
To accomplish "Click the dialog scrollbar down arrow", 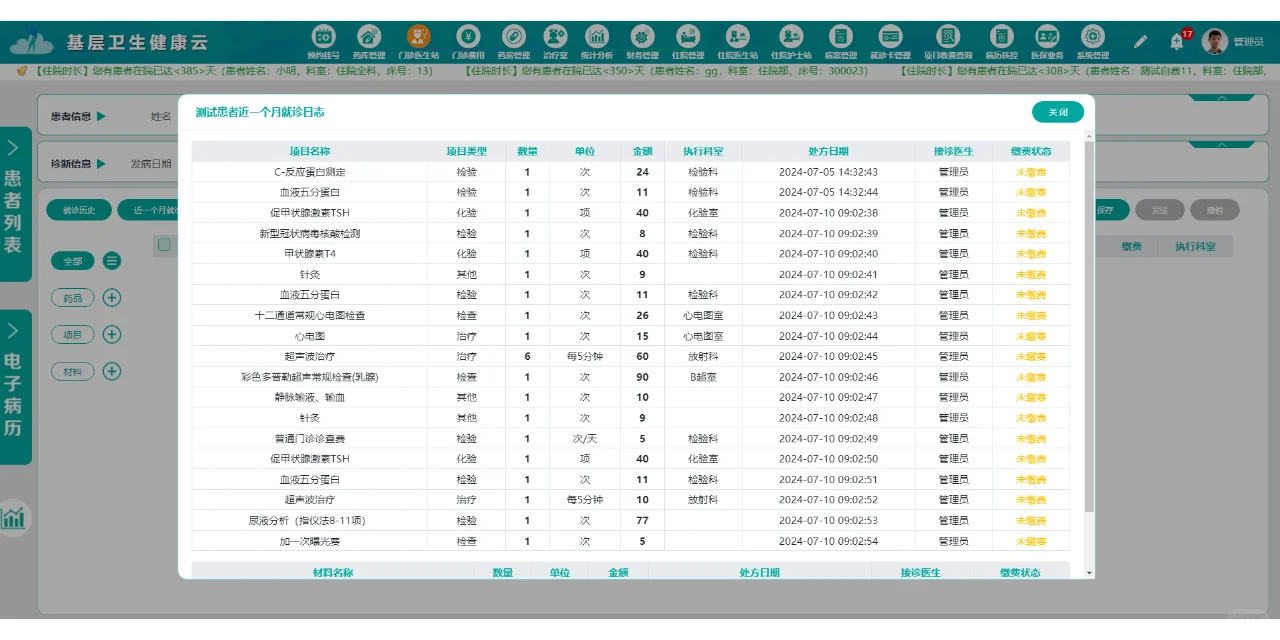I will pyautogui.click(x=1089, y=573).
